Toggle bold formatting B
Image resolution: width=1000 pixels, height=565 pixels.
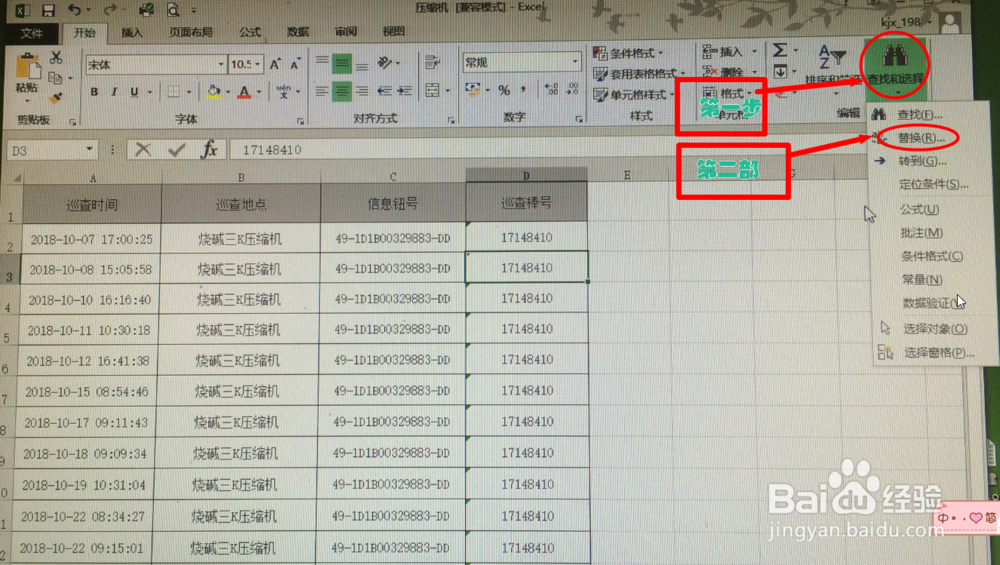click(x=94, y=92)
